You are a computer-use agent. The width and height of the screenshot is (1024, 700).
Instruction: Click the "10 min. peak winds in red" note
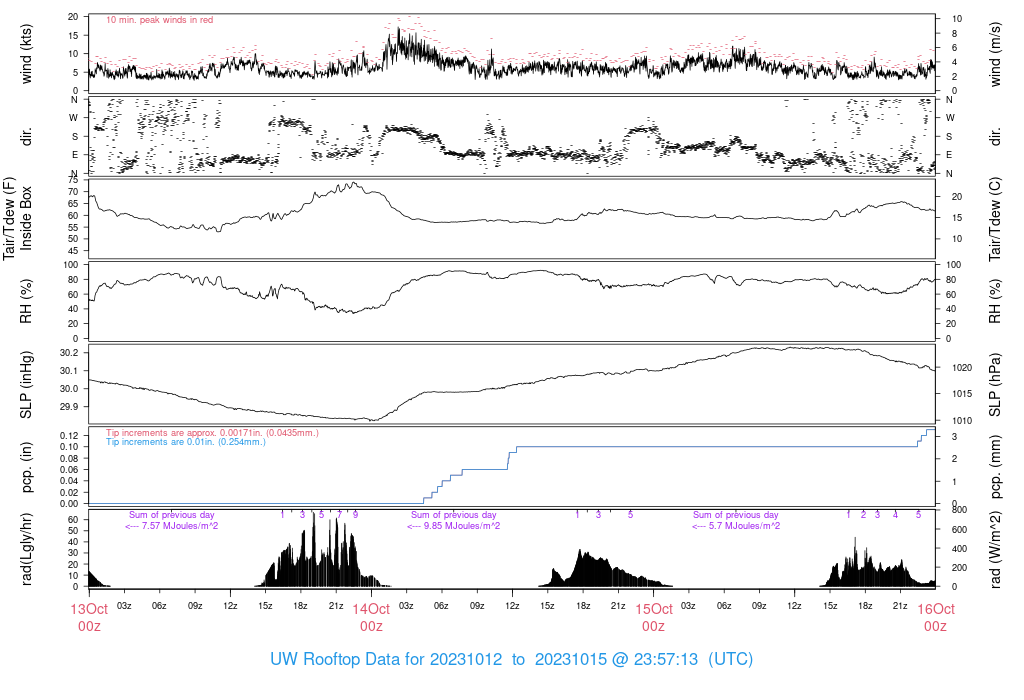click(159, 20)
